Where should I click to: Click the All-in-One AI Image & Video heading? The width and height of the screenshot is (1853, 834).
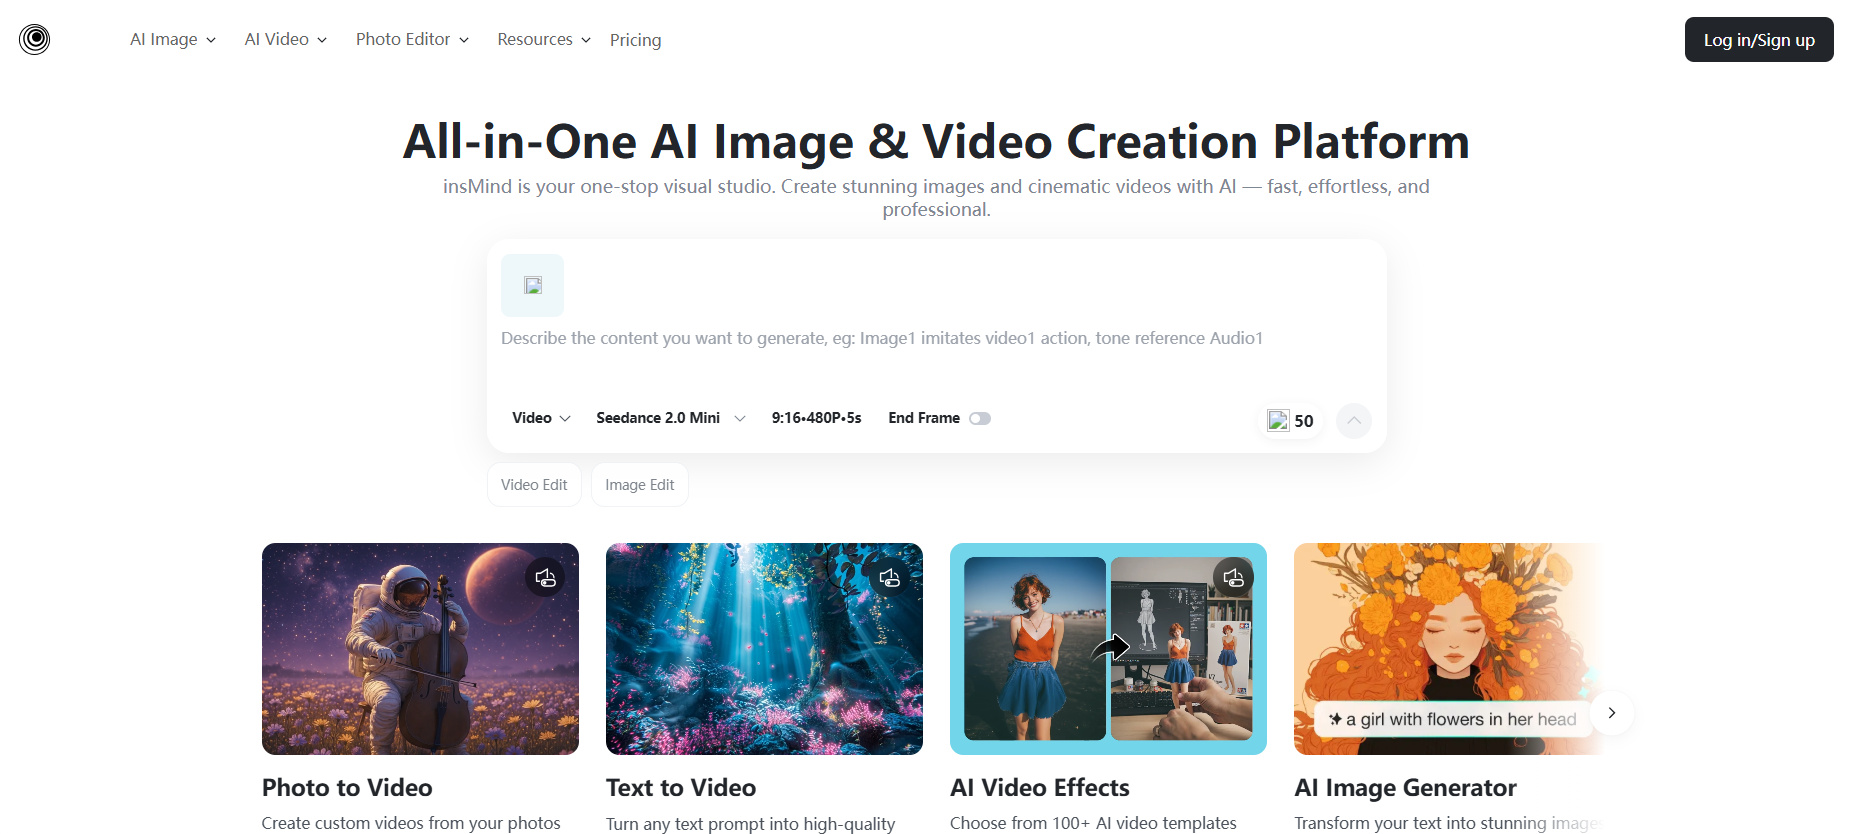[x=936, y=141]
